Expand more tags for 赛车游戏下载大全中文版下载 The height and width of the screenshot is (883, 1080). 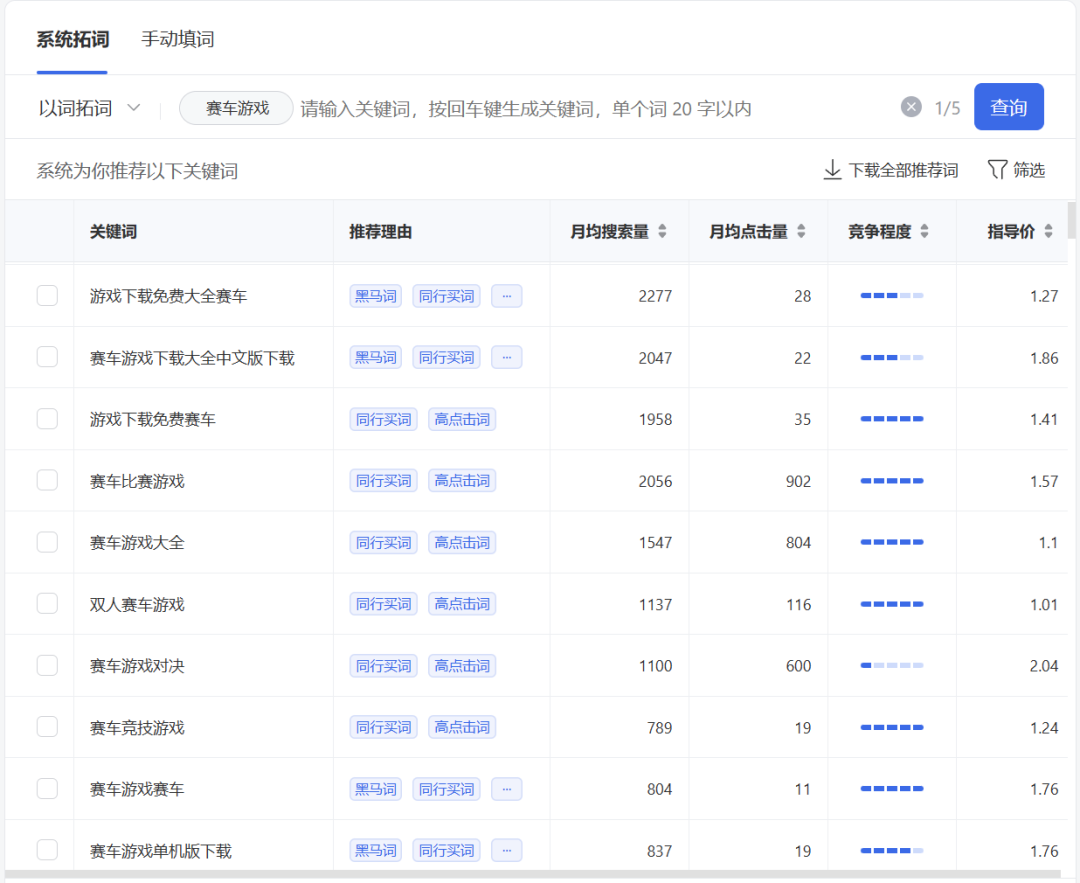[x=506, y=357]
